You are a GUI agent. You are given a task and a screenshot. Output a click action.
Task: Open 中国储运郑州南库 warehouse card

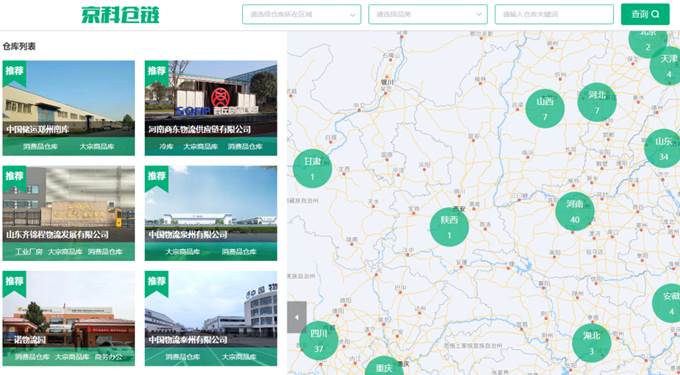click(x=69, y=108)
